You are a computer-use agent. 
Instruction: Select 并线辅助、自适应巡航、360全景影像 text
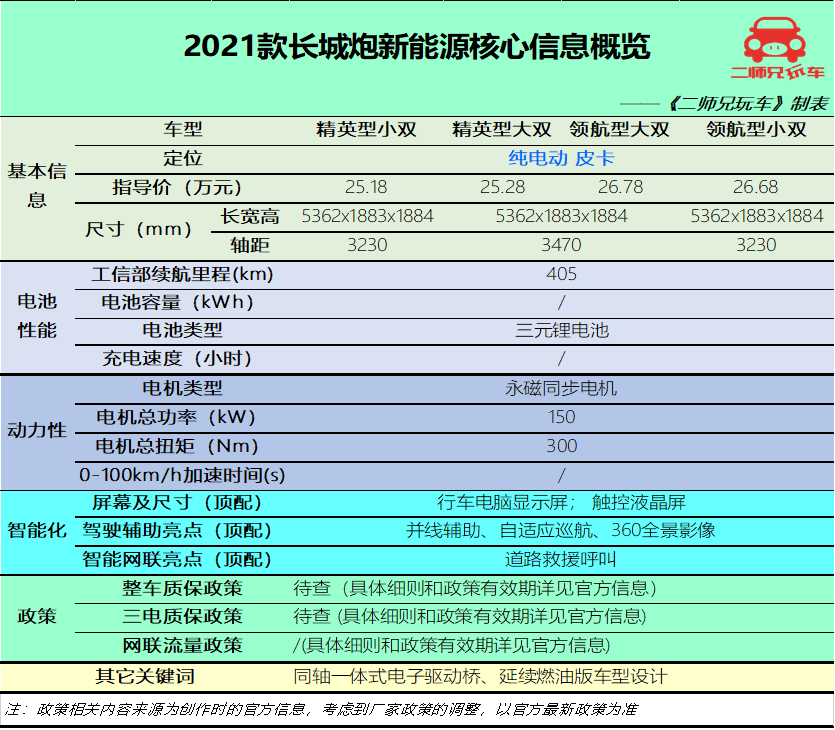(561, 530)
